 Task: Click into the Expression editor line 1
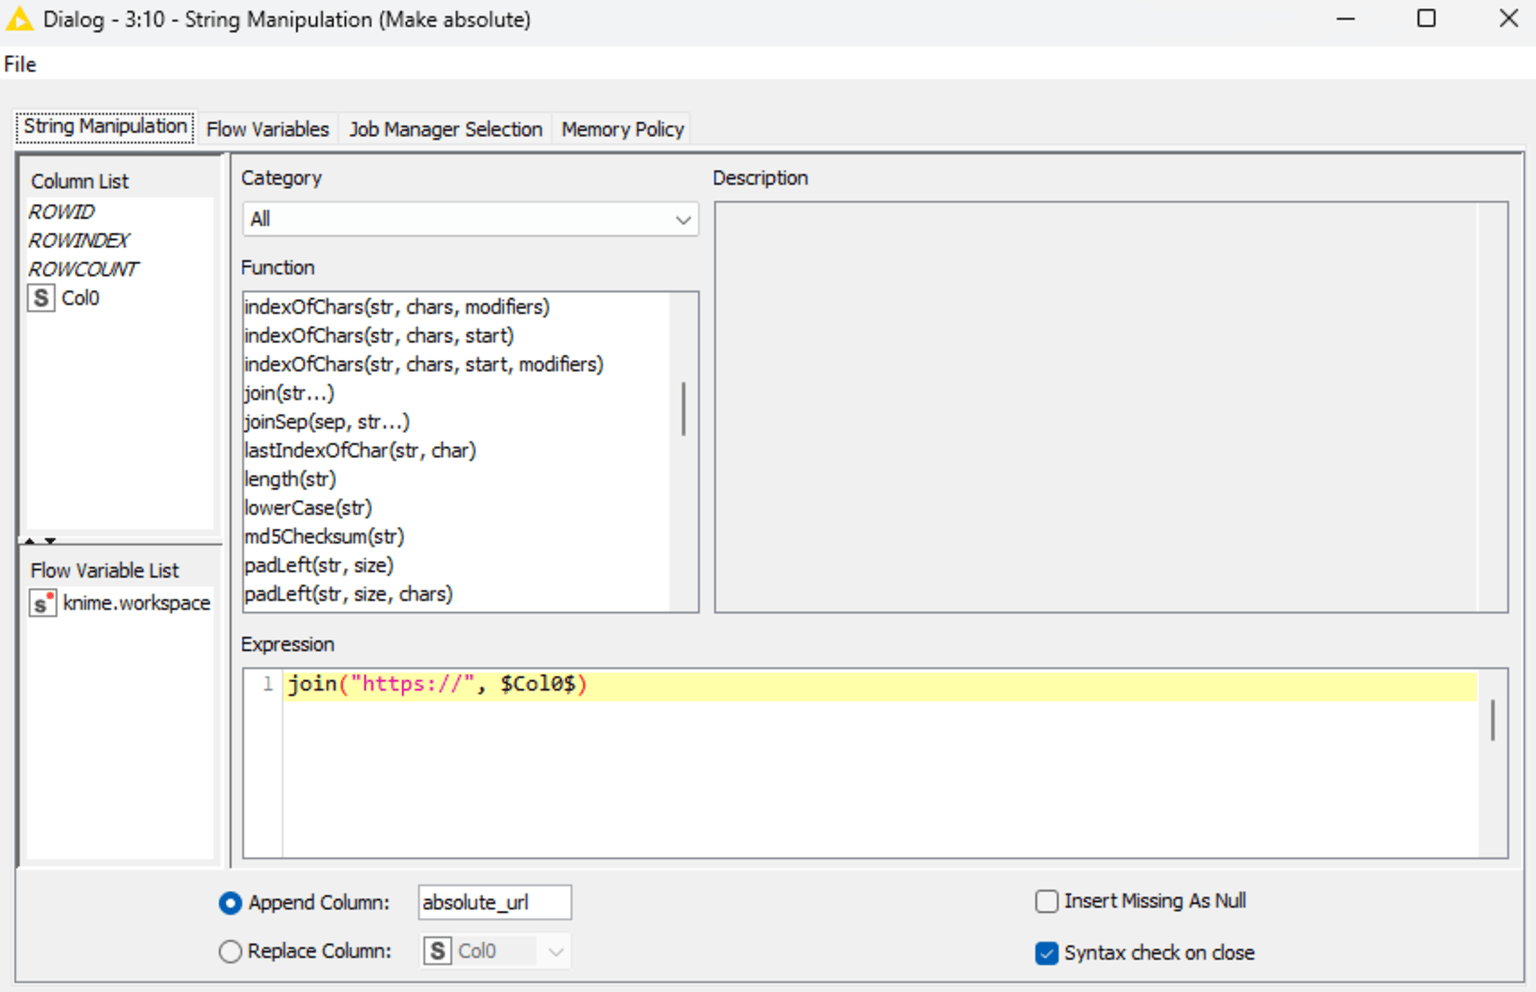[880, 684]
